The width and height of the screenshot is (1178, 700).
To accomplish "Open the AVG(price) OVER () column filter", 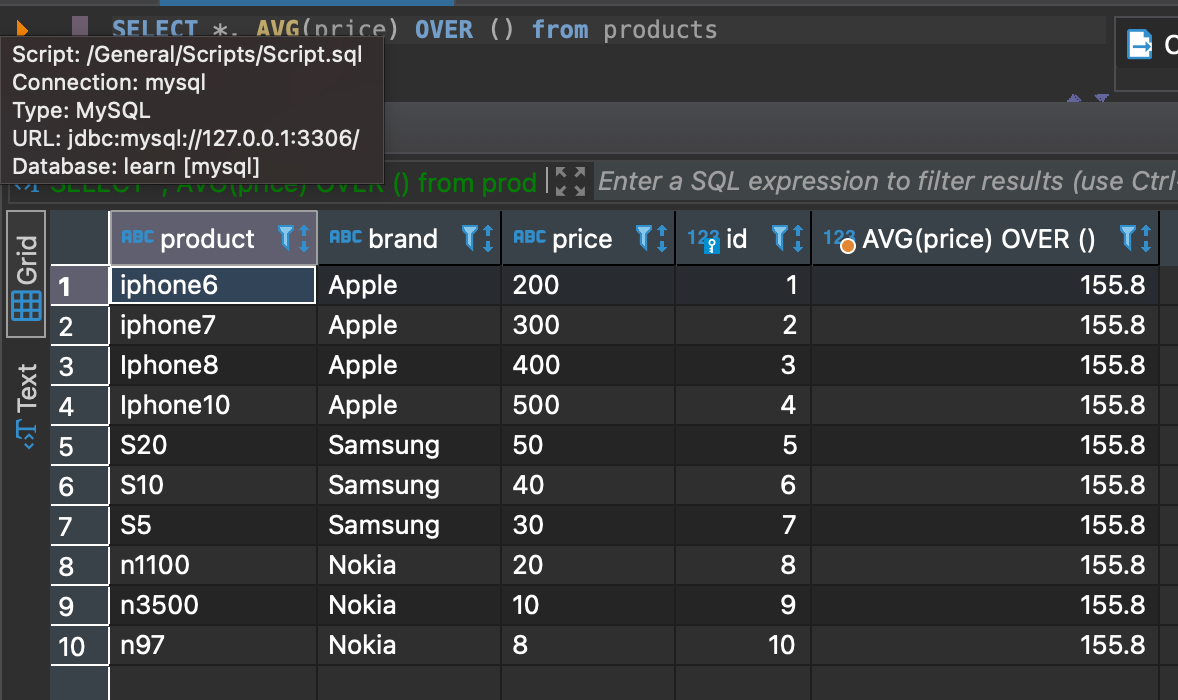I will pos(1130,238).
